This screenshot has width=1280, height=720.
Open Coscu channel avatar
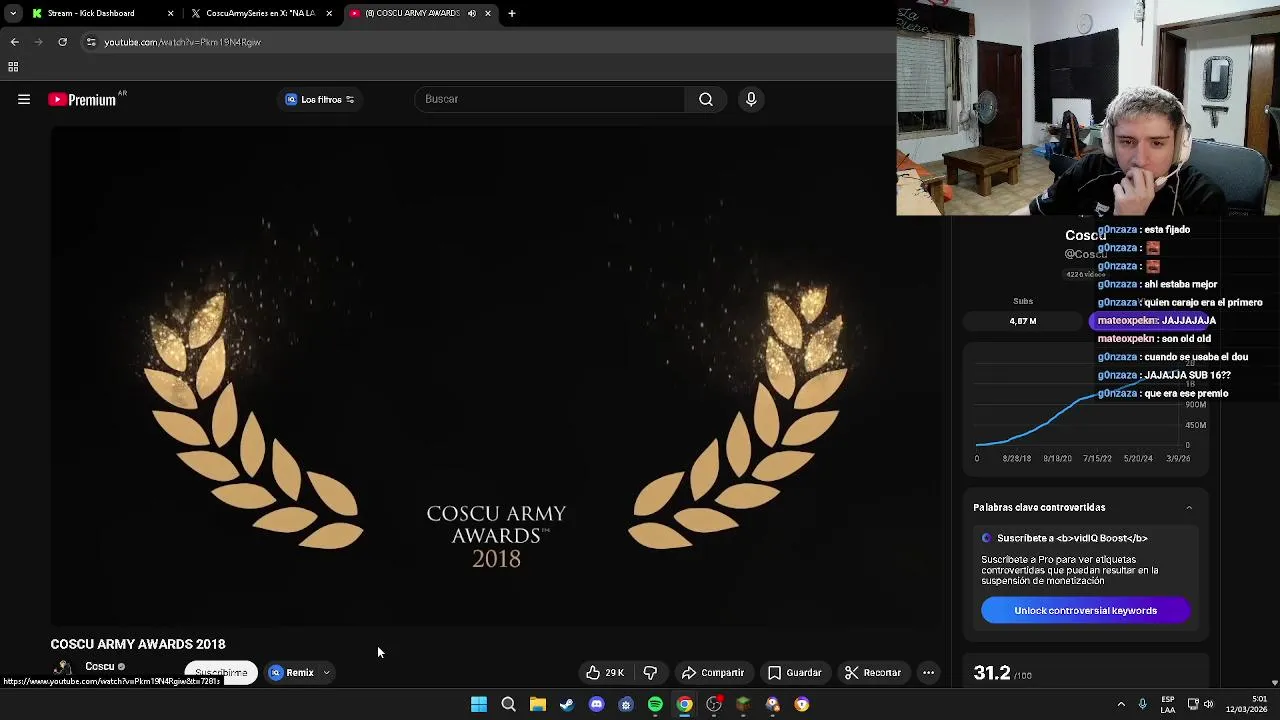tap(63, 669)
